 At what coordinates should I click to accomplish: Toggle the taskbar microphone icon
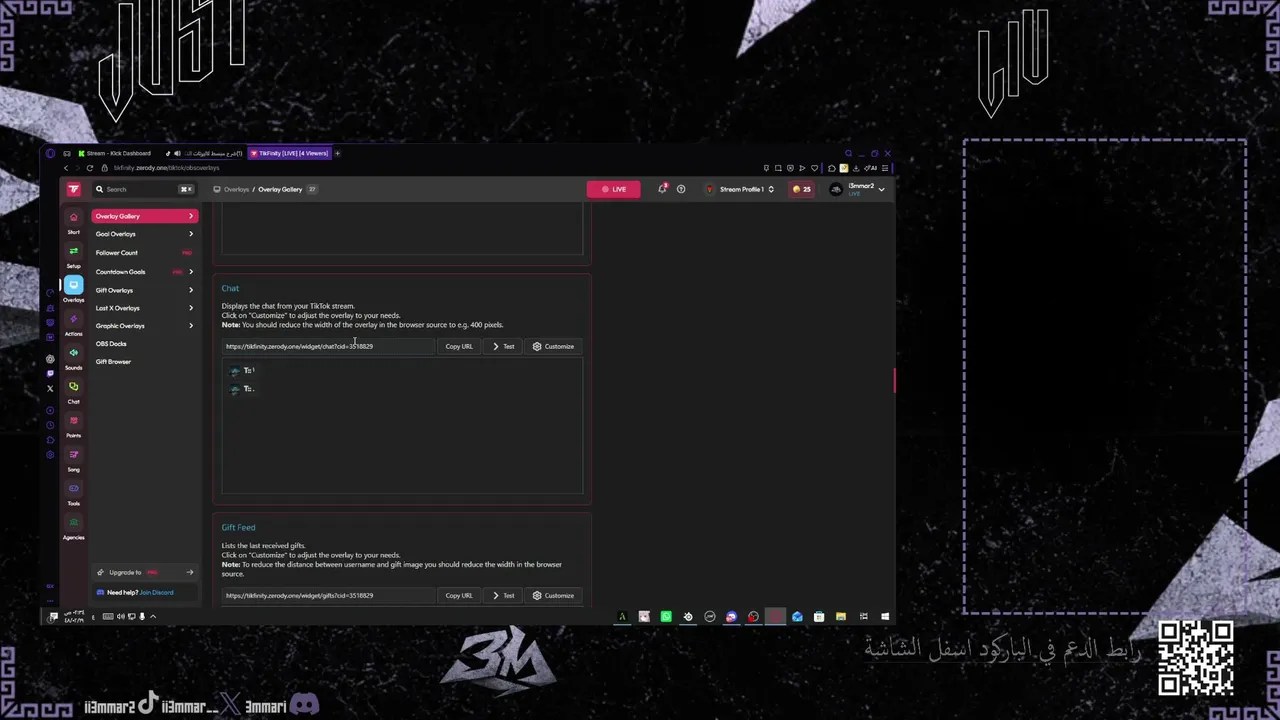[141, 616]
